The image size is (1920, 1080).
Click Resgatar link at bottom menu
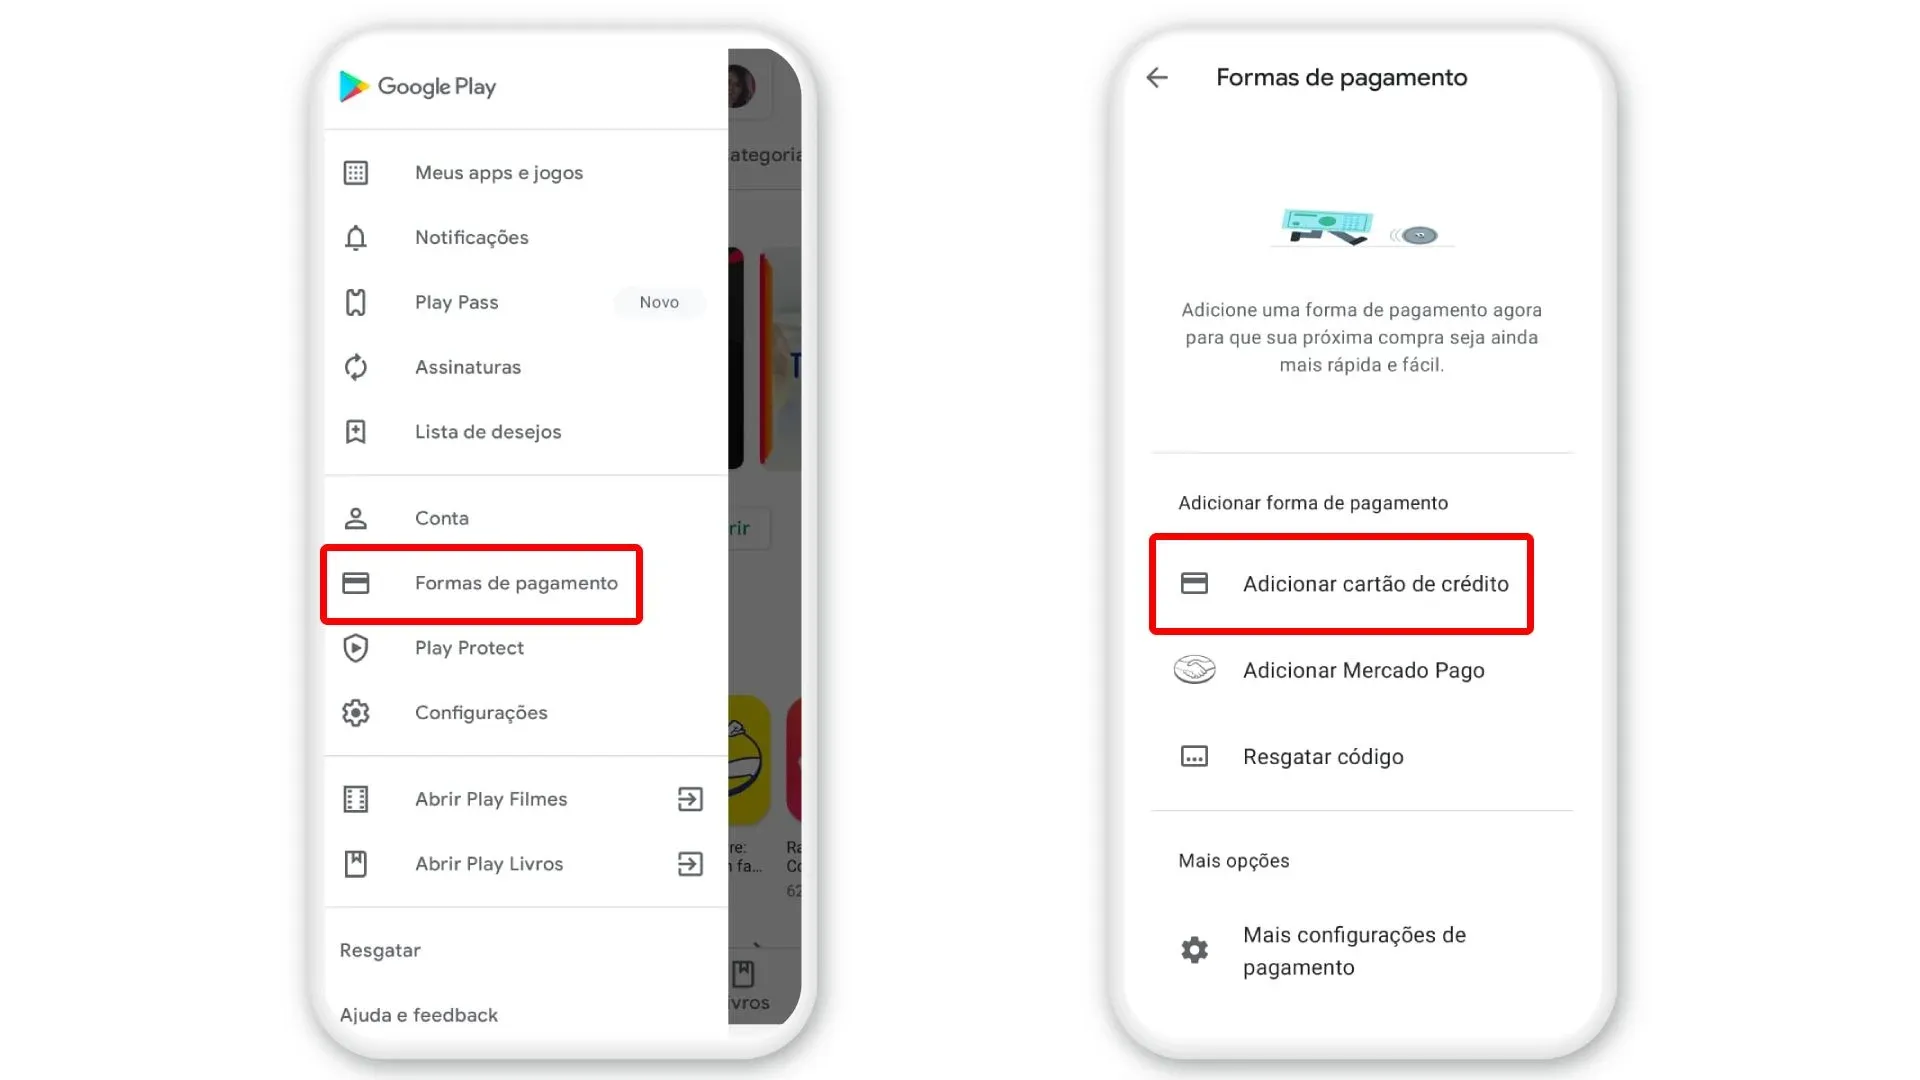click(378, 949)
